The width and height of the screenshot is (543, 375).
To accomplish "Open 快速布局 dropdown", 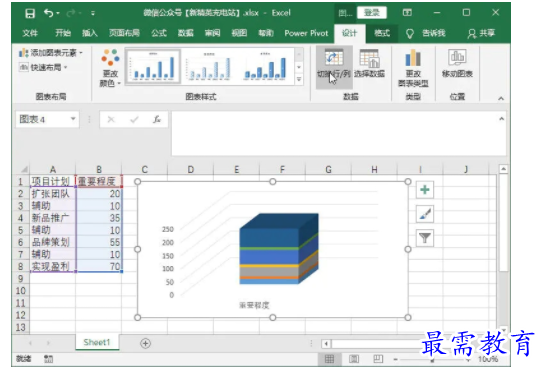I will pyautogui.click(x=43, y=67).
